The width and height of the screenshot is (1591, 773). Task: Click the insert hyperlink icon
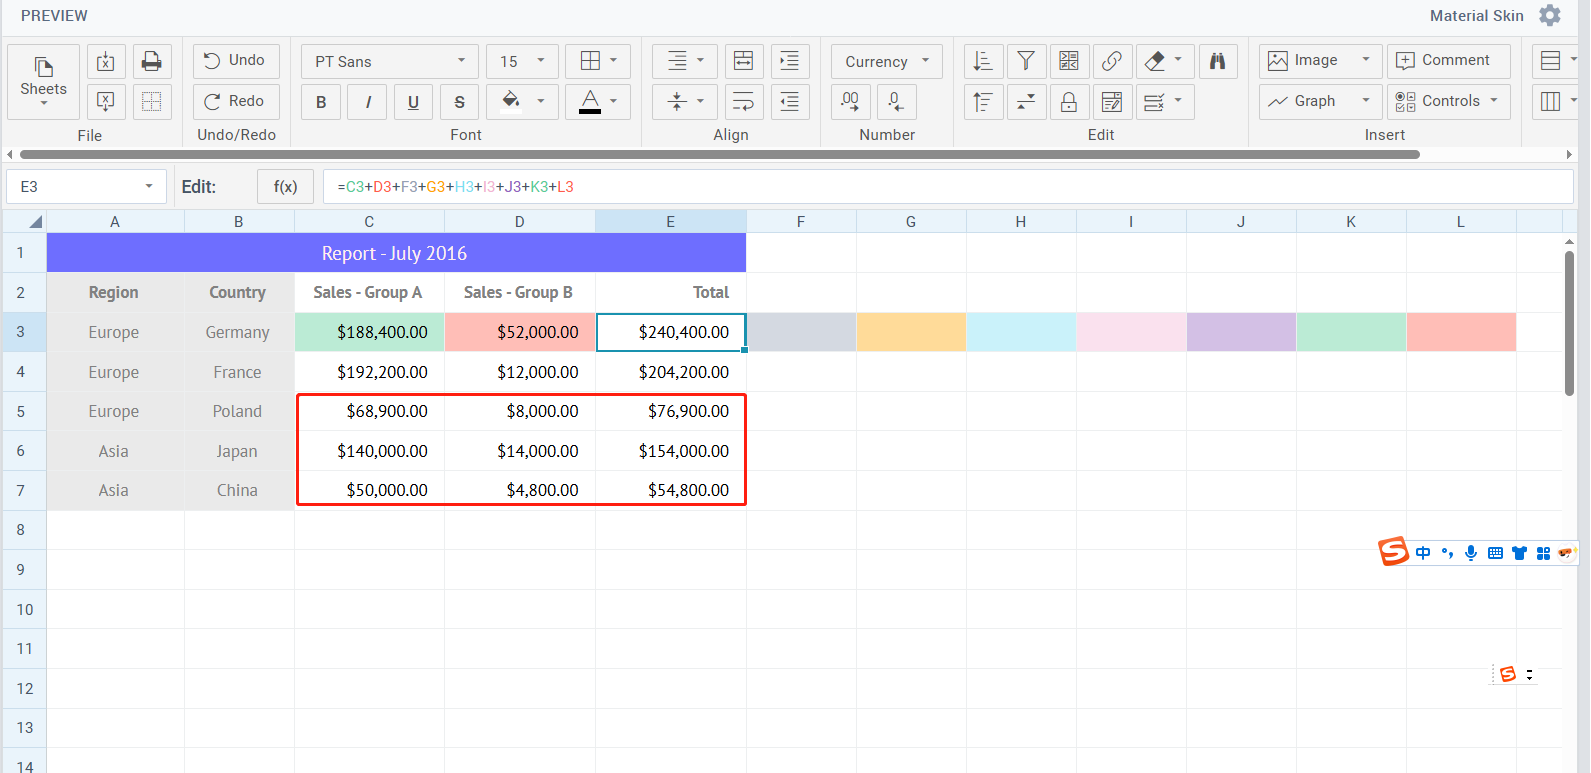click(1111, 62)
